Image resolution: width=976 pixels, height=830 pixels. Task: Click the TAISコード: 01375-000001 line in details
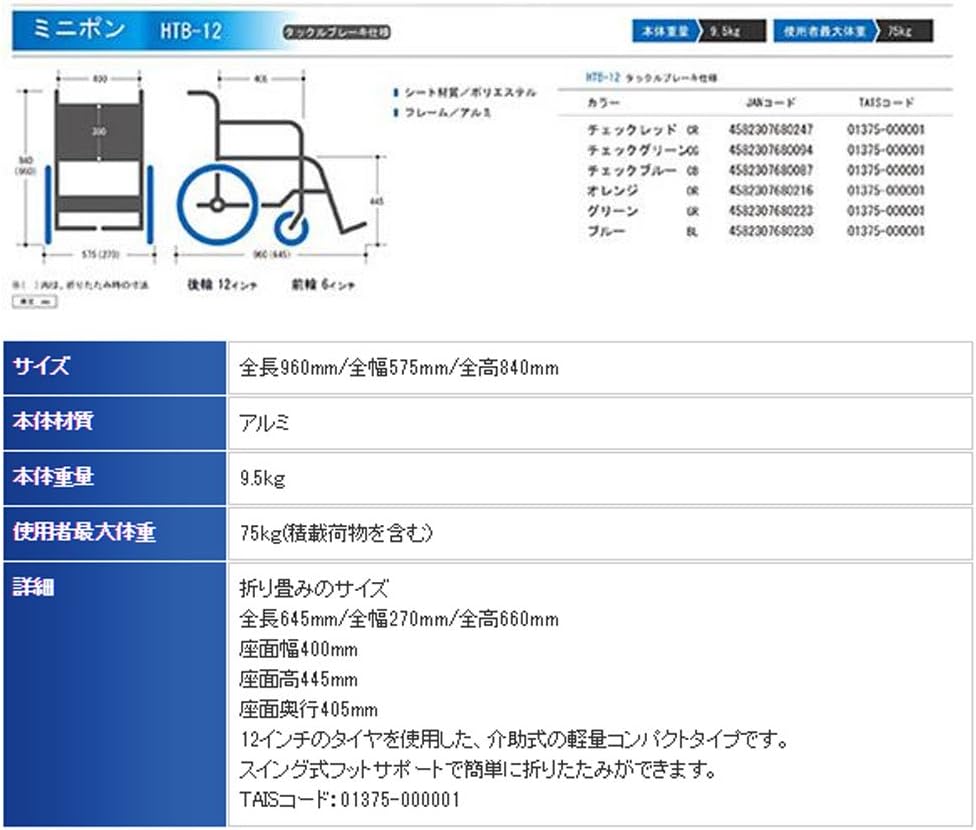coord(349,799)
